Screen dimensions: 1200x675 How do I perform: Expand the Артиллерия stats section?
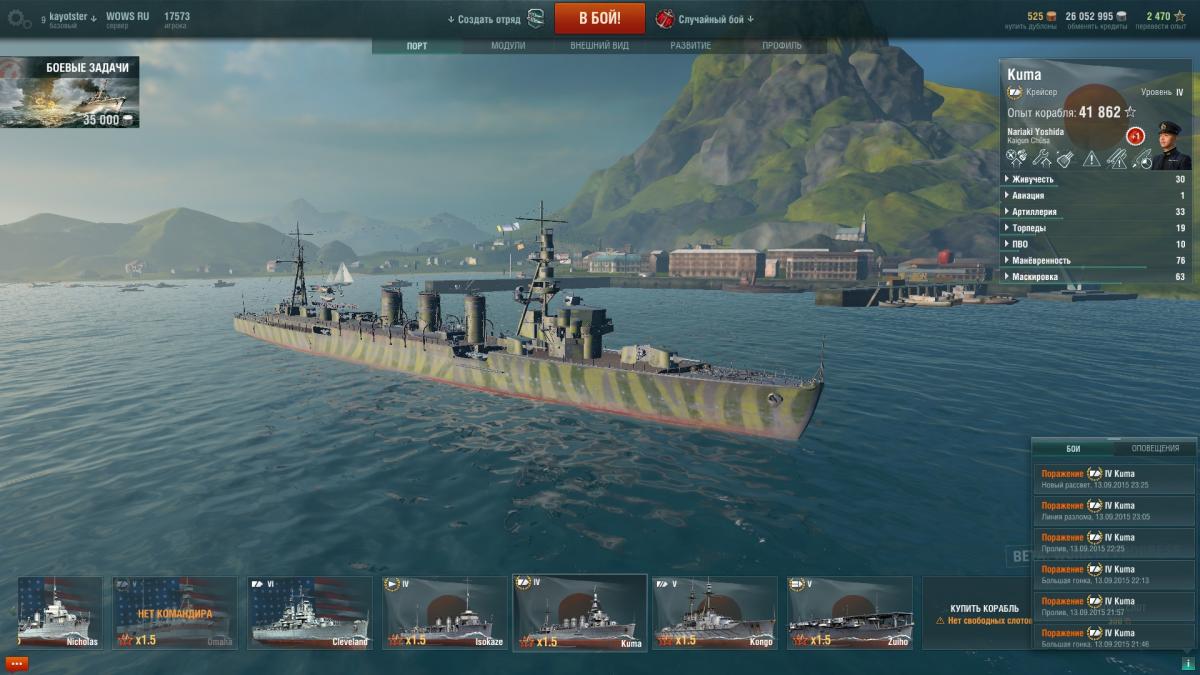coord(1095,212)
